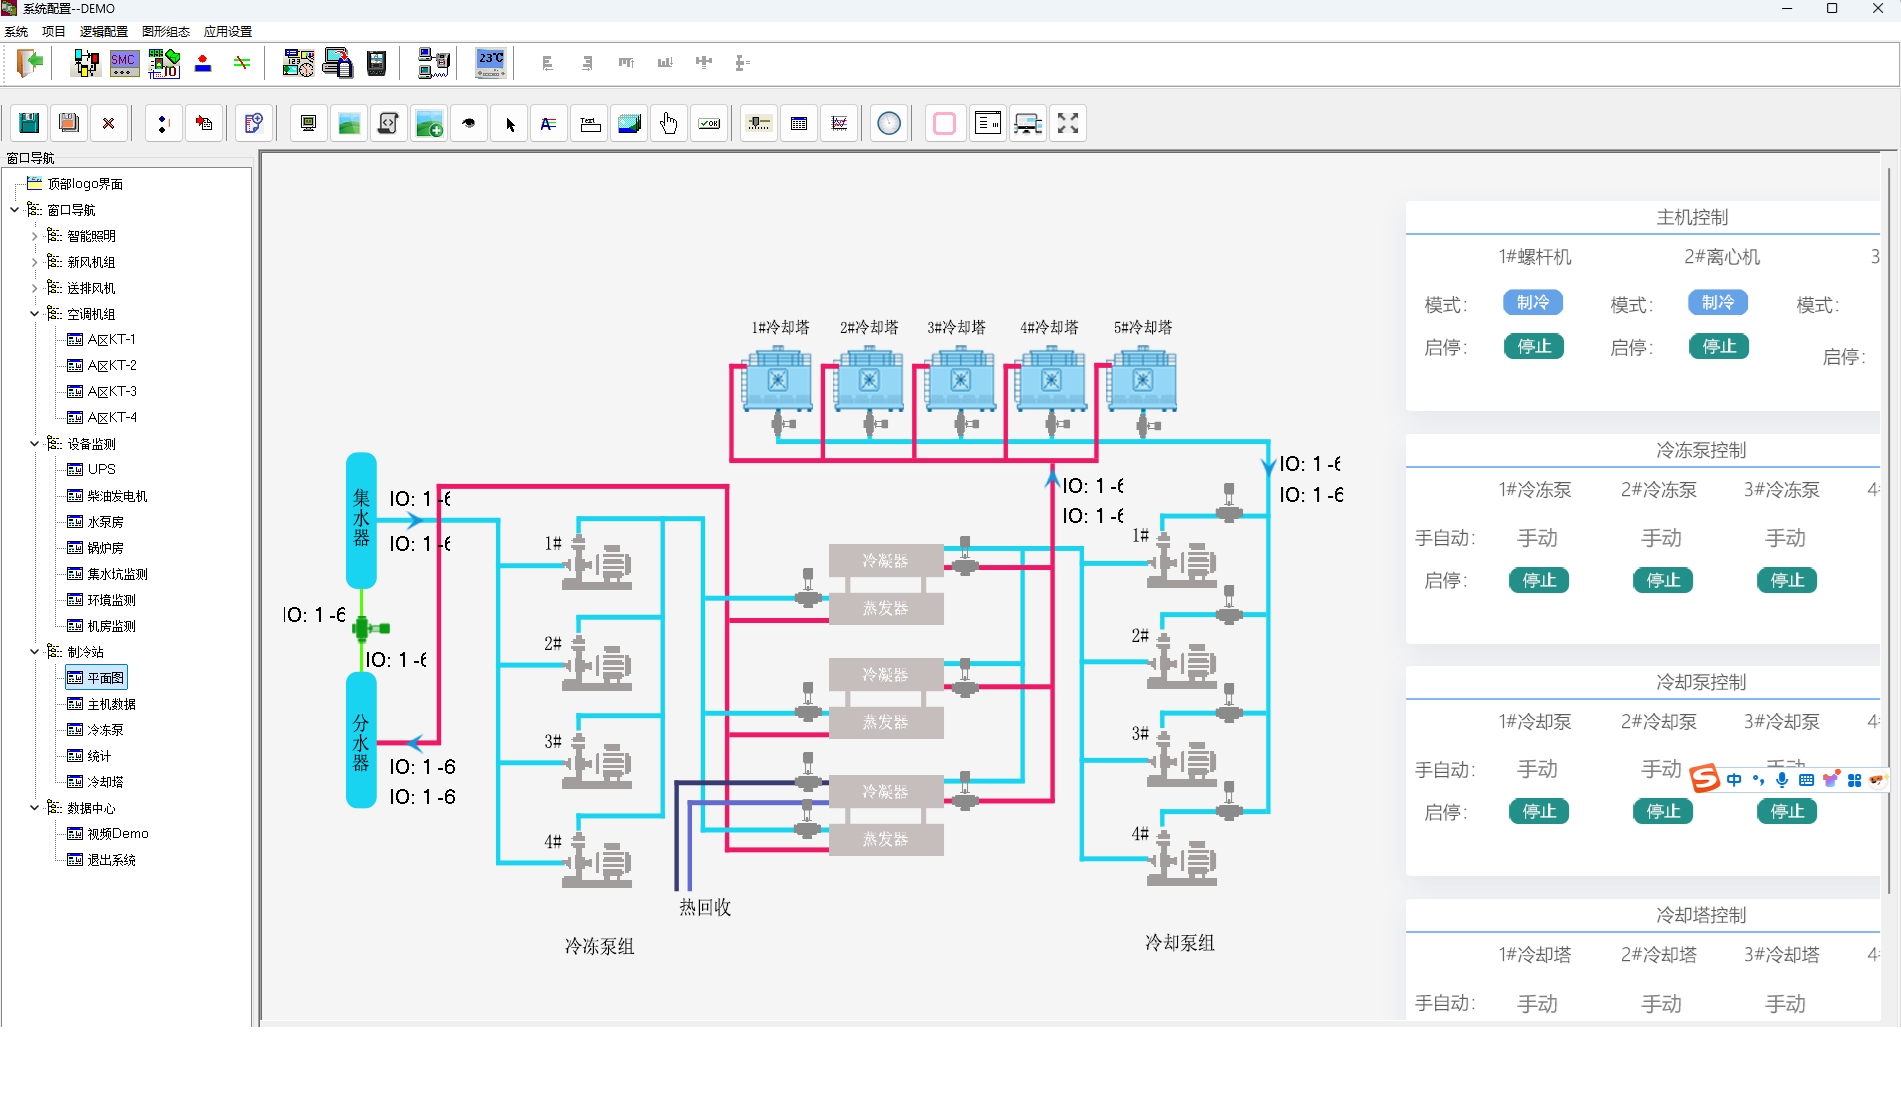The image size is (1901, 1108).
Task: Click the fullscreen expand arrows icon
Action: [x=1068, y=123]
